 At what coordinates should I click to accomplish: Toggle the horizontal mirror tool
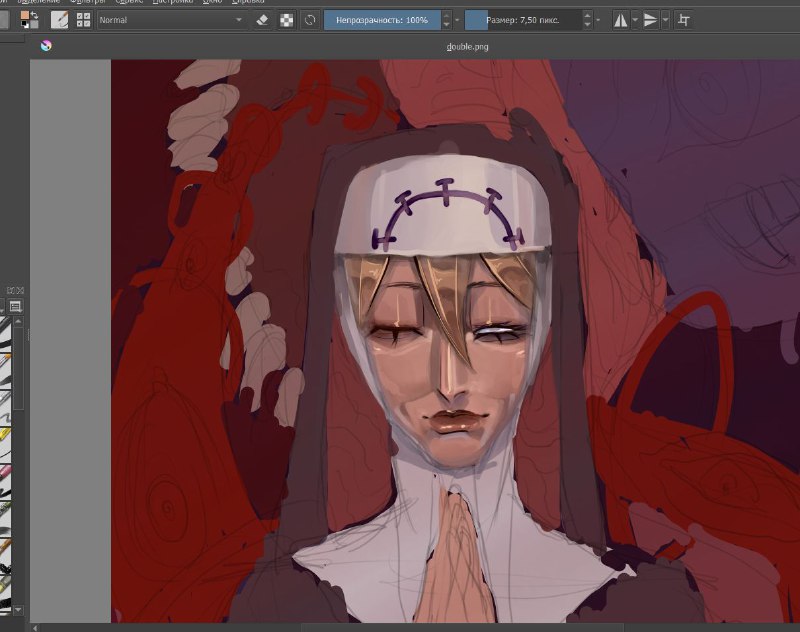(x=620, y=20)
